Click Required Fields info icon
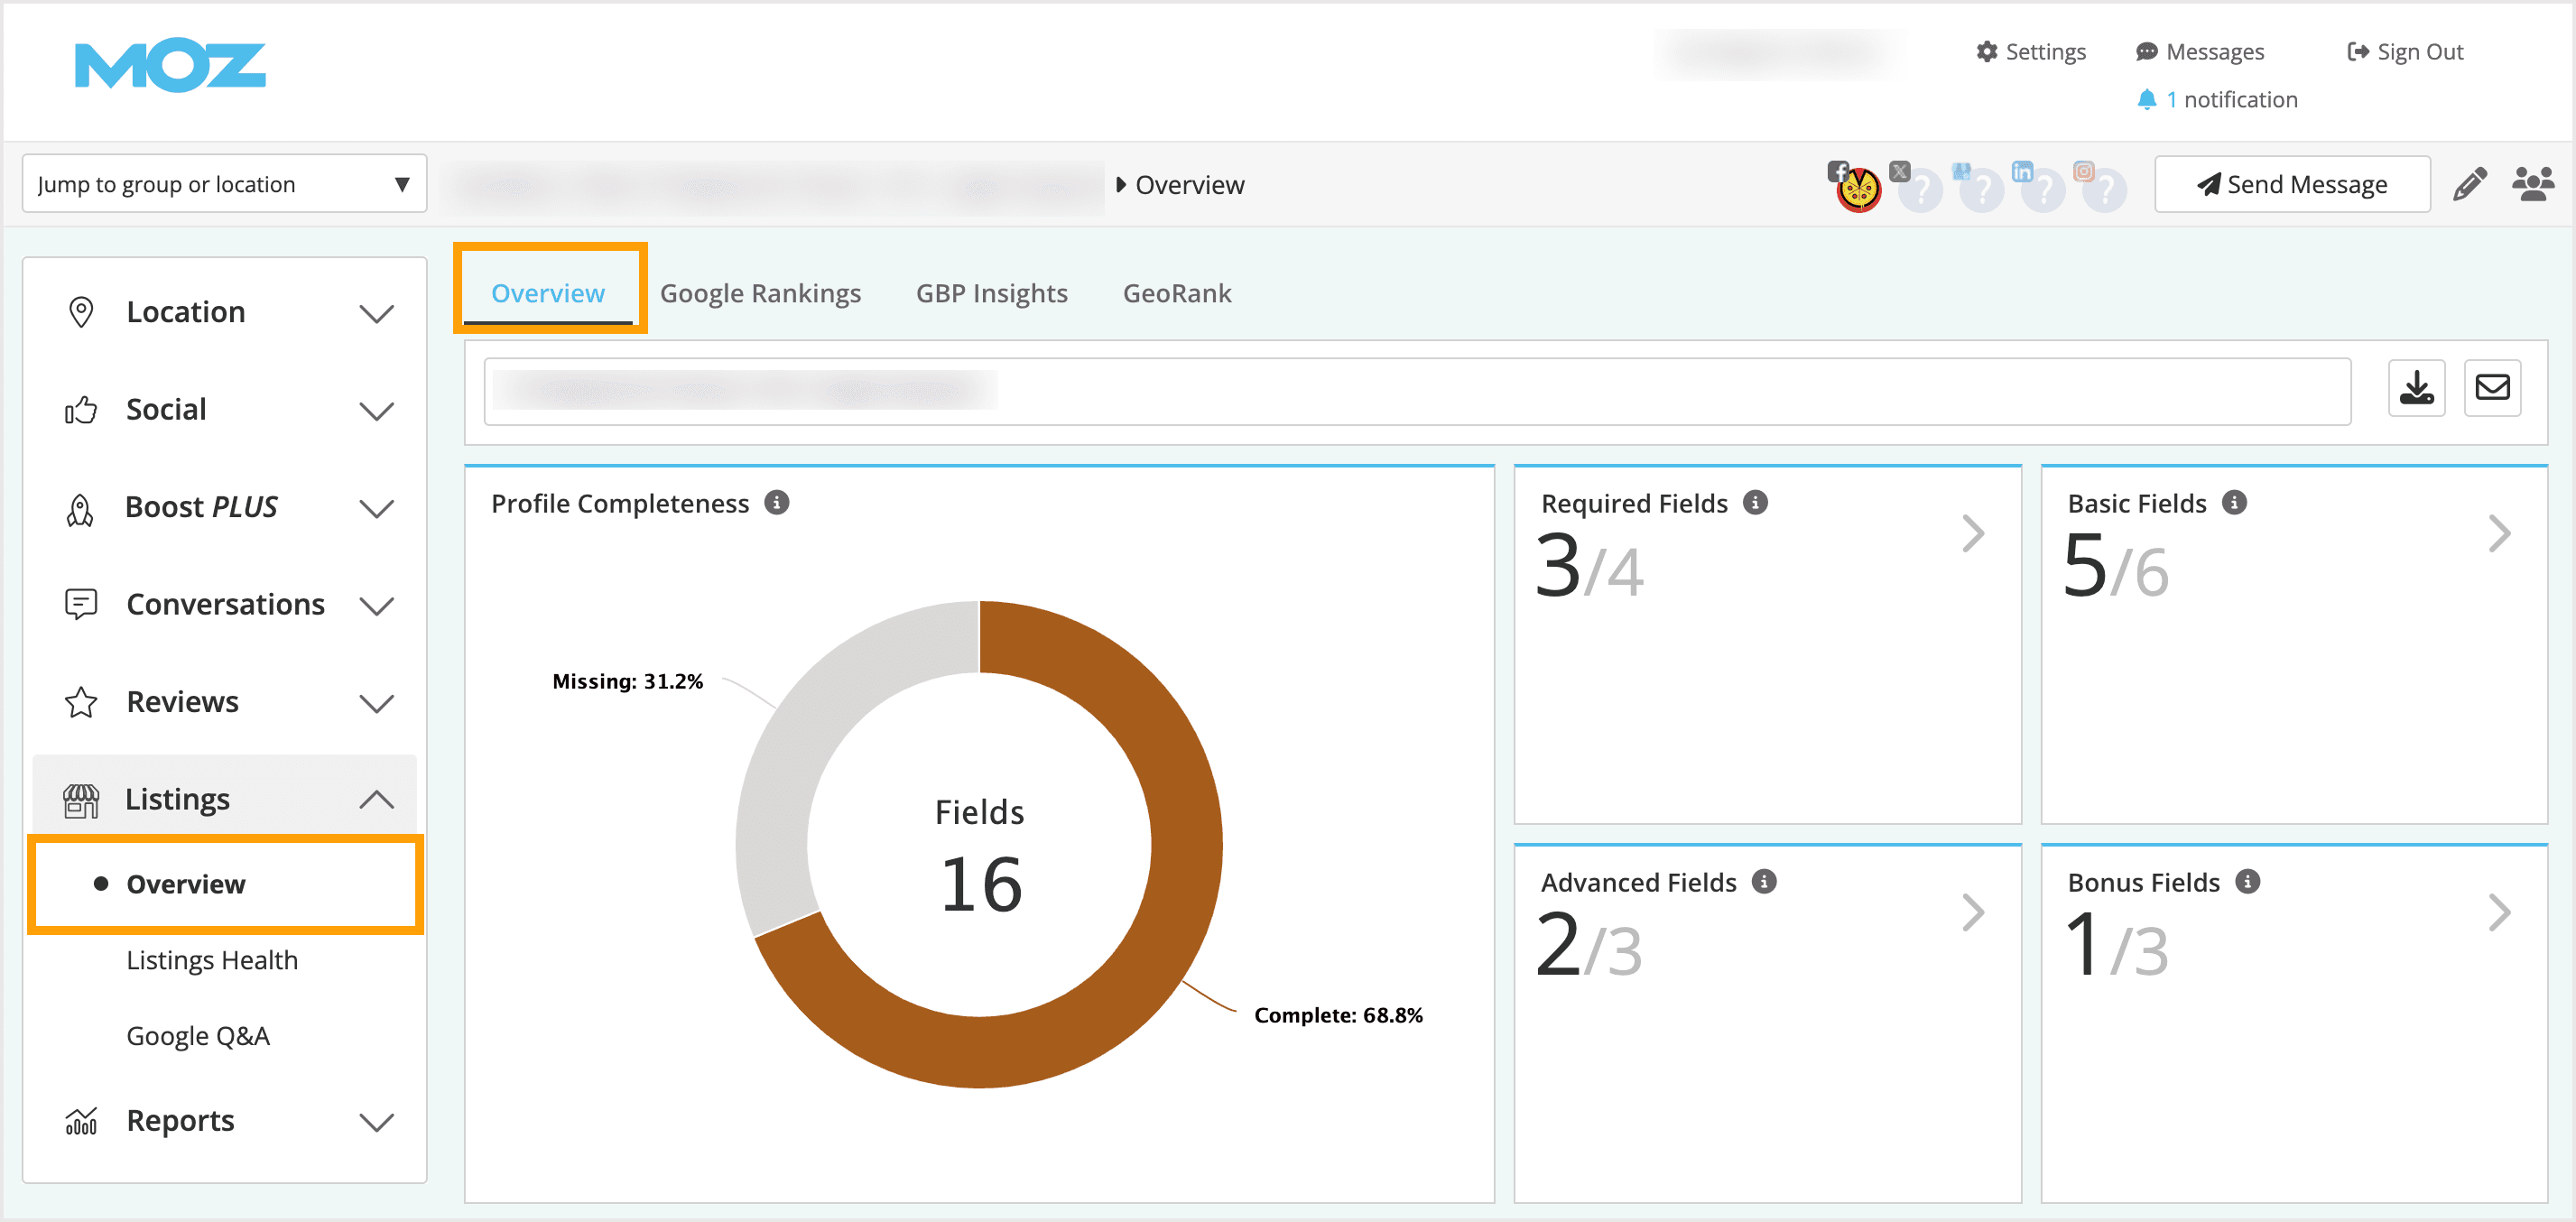Viewport: 2576px width, 1222px height. (1755, 503)
